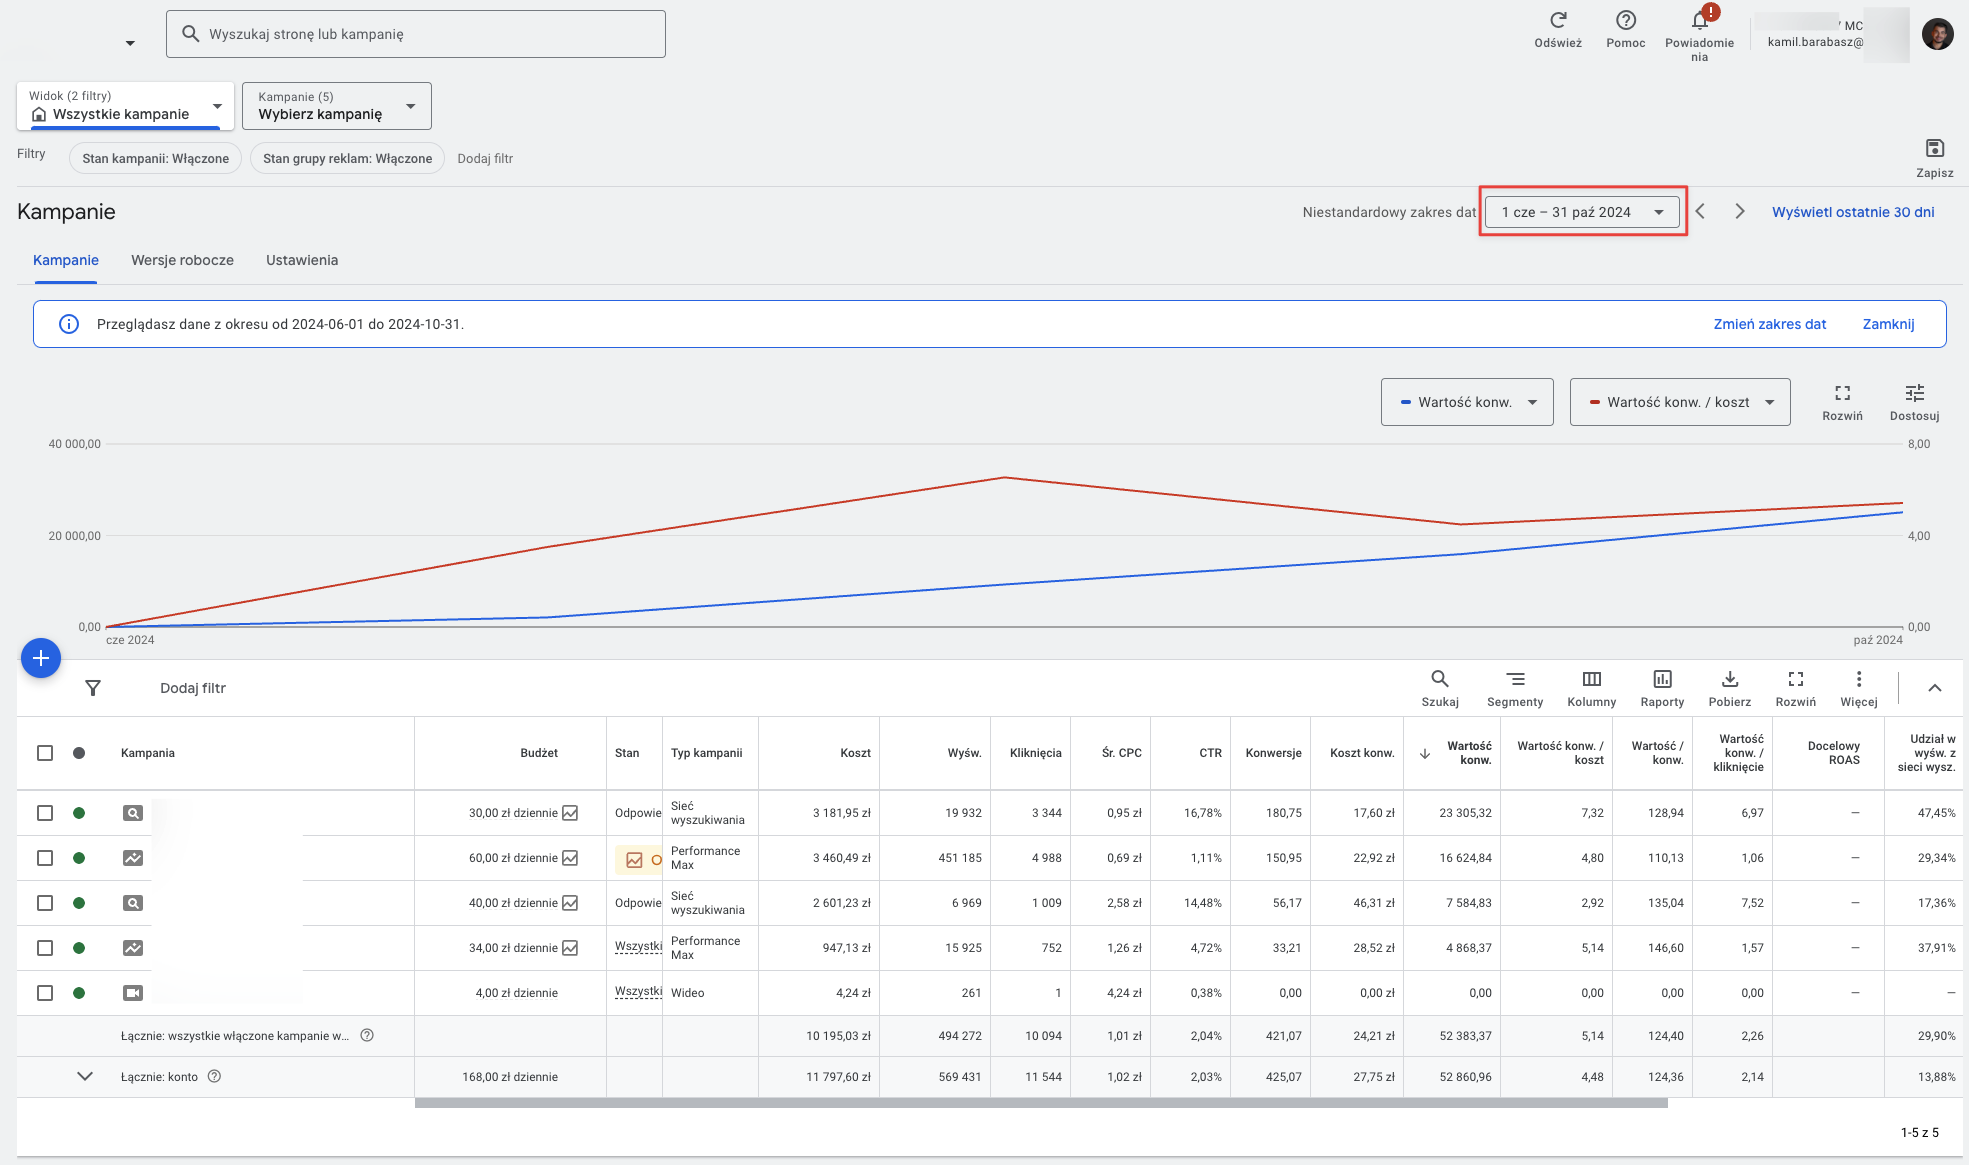Click the Zmień zakres dat link
Image resolution: width=1969 pixels, height=1165 pixels.
(x=1770, y=324)
